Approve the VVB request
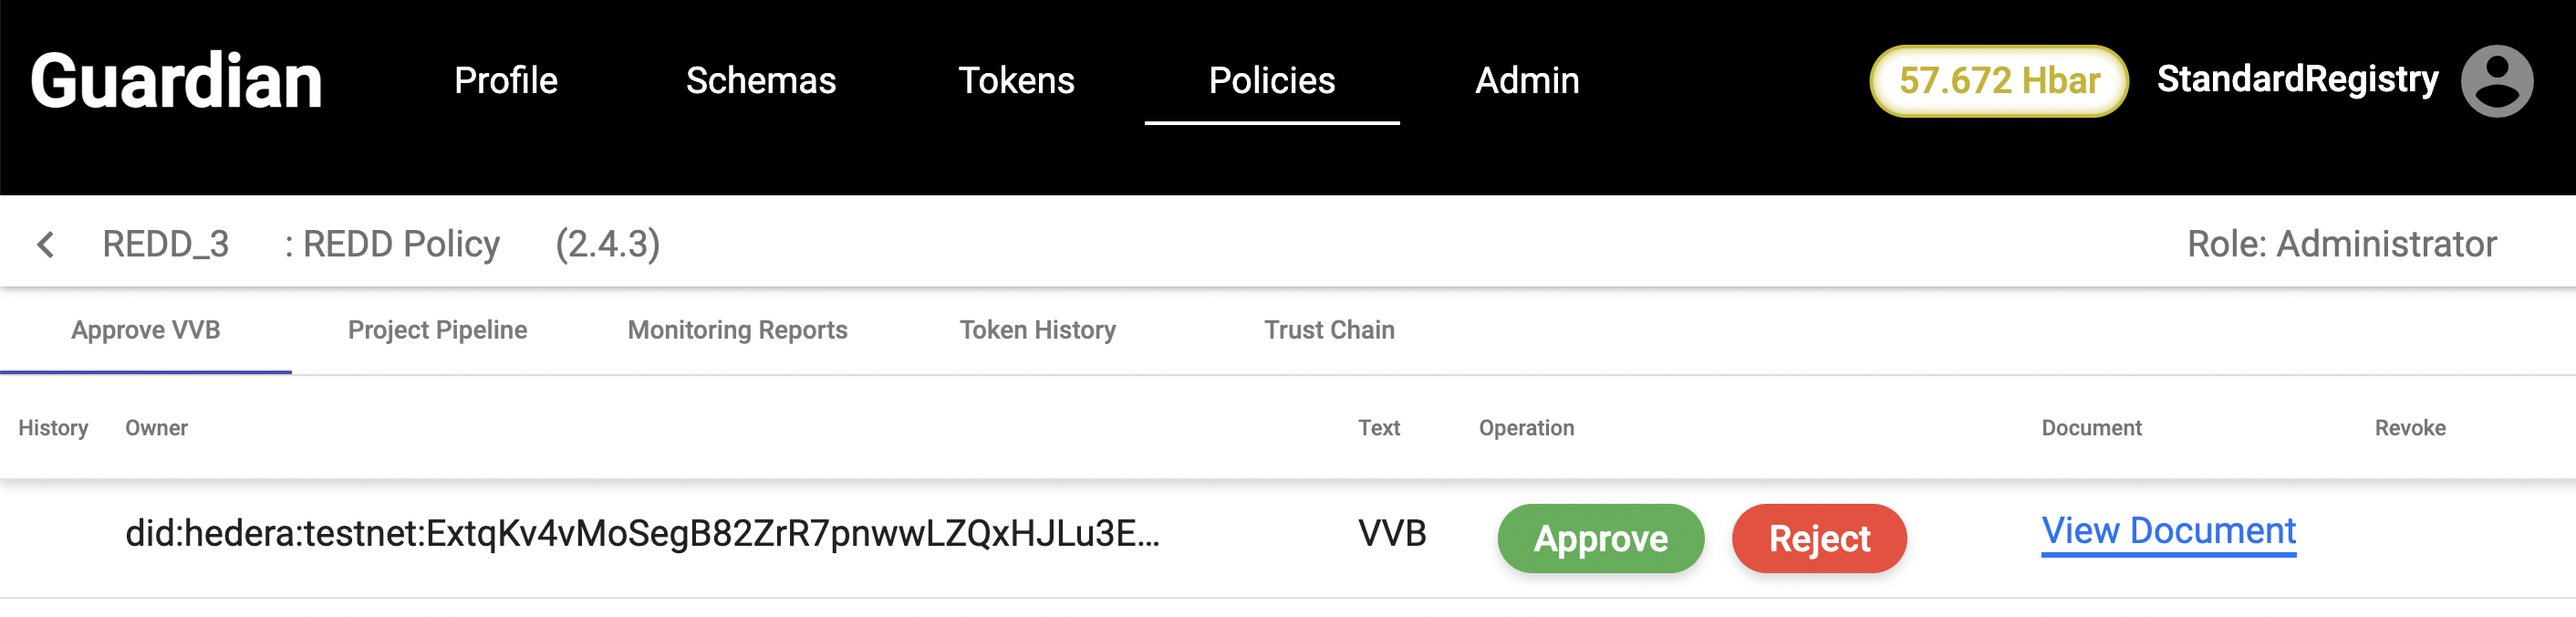2576x617 pixels. (x=1600, y=539)
